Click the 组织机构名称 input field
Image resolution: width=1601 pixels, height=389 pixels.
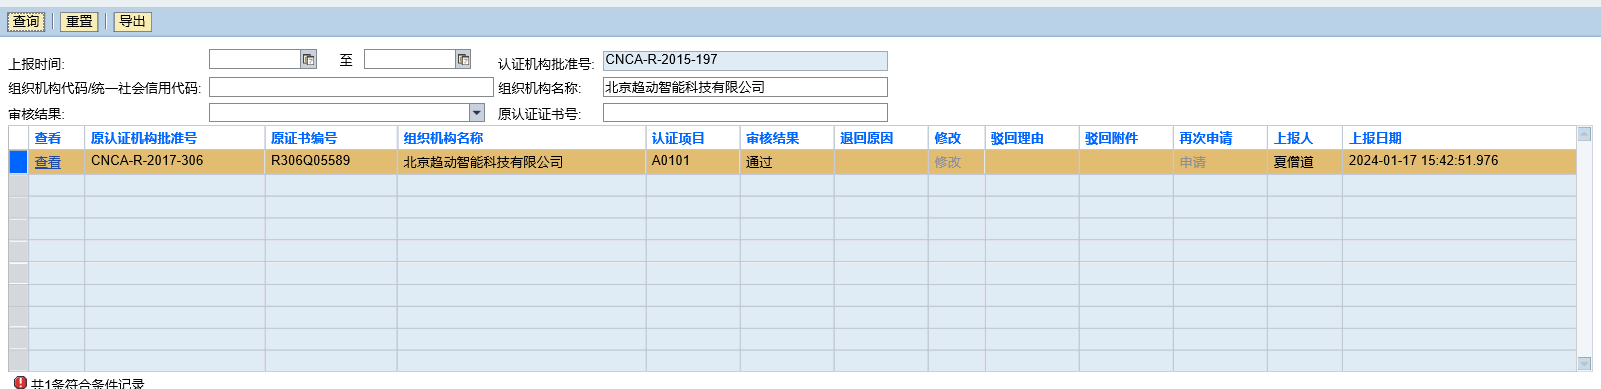coord(745,87)
